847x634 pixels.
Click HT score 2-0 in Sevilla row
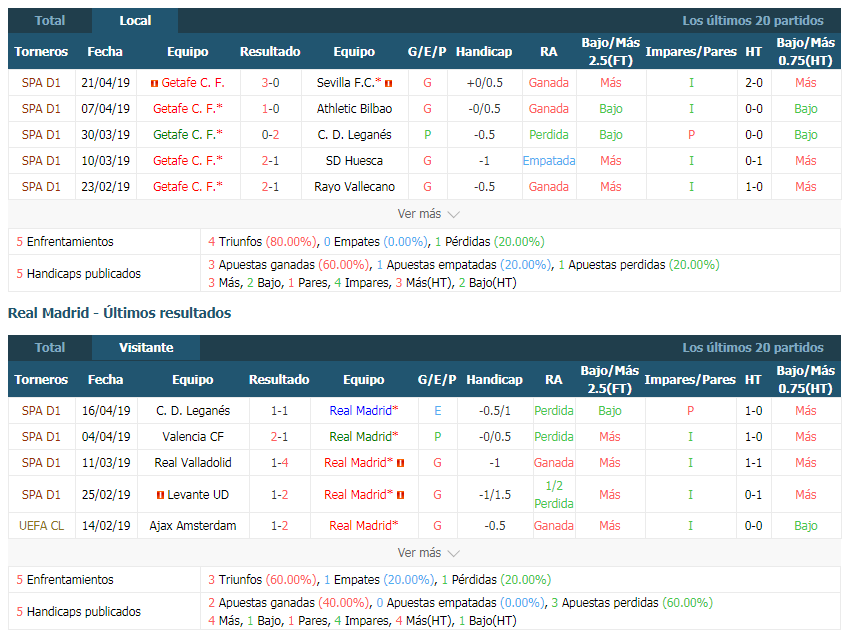[x=754, y=83]
